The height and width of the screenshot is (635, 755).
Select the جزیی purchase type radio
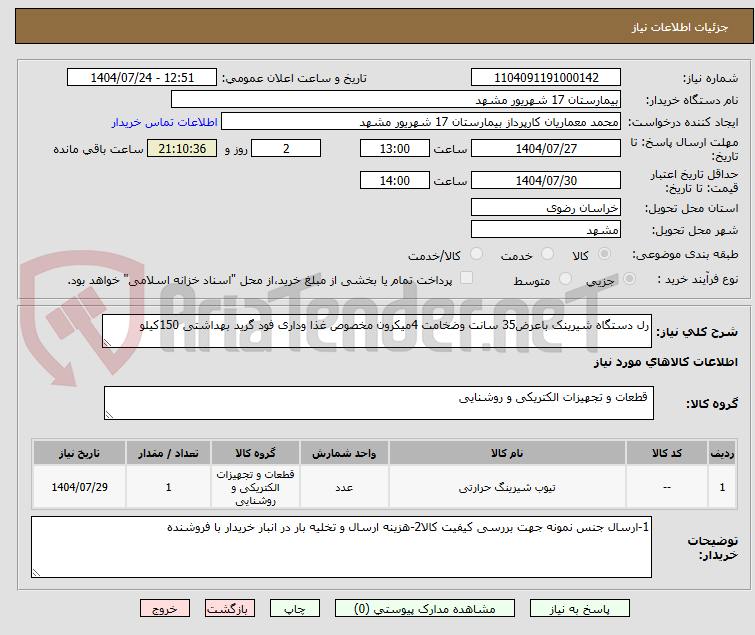[629, 279]
